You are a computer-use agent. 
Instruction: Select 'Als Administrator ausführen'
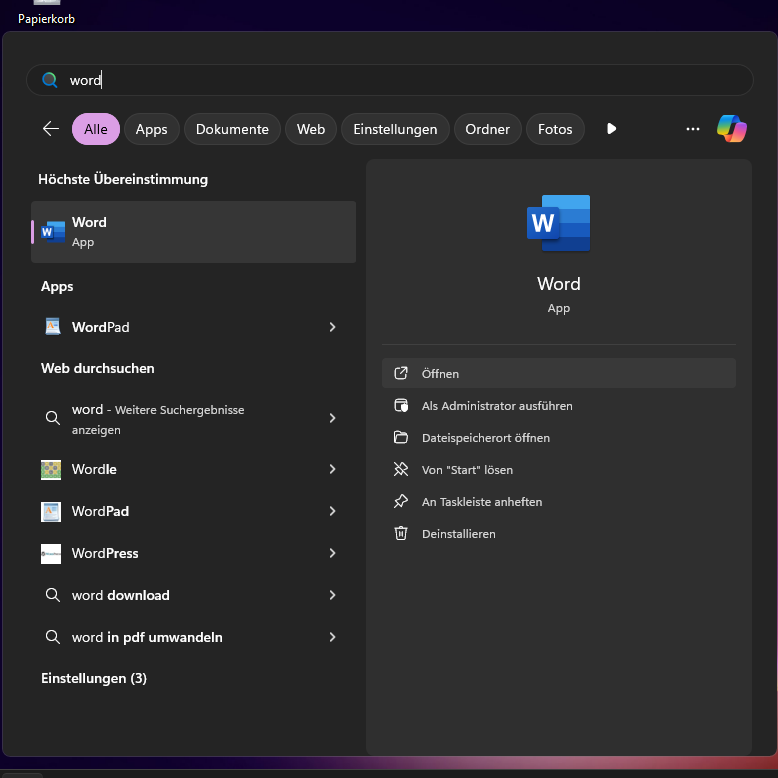pos(497,406)
